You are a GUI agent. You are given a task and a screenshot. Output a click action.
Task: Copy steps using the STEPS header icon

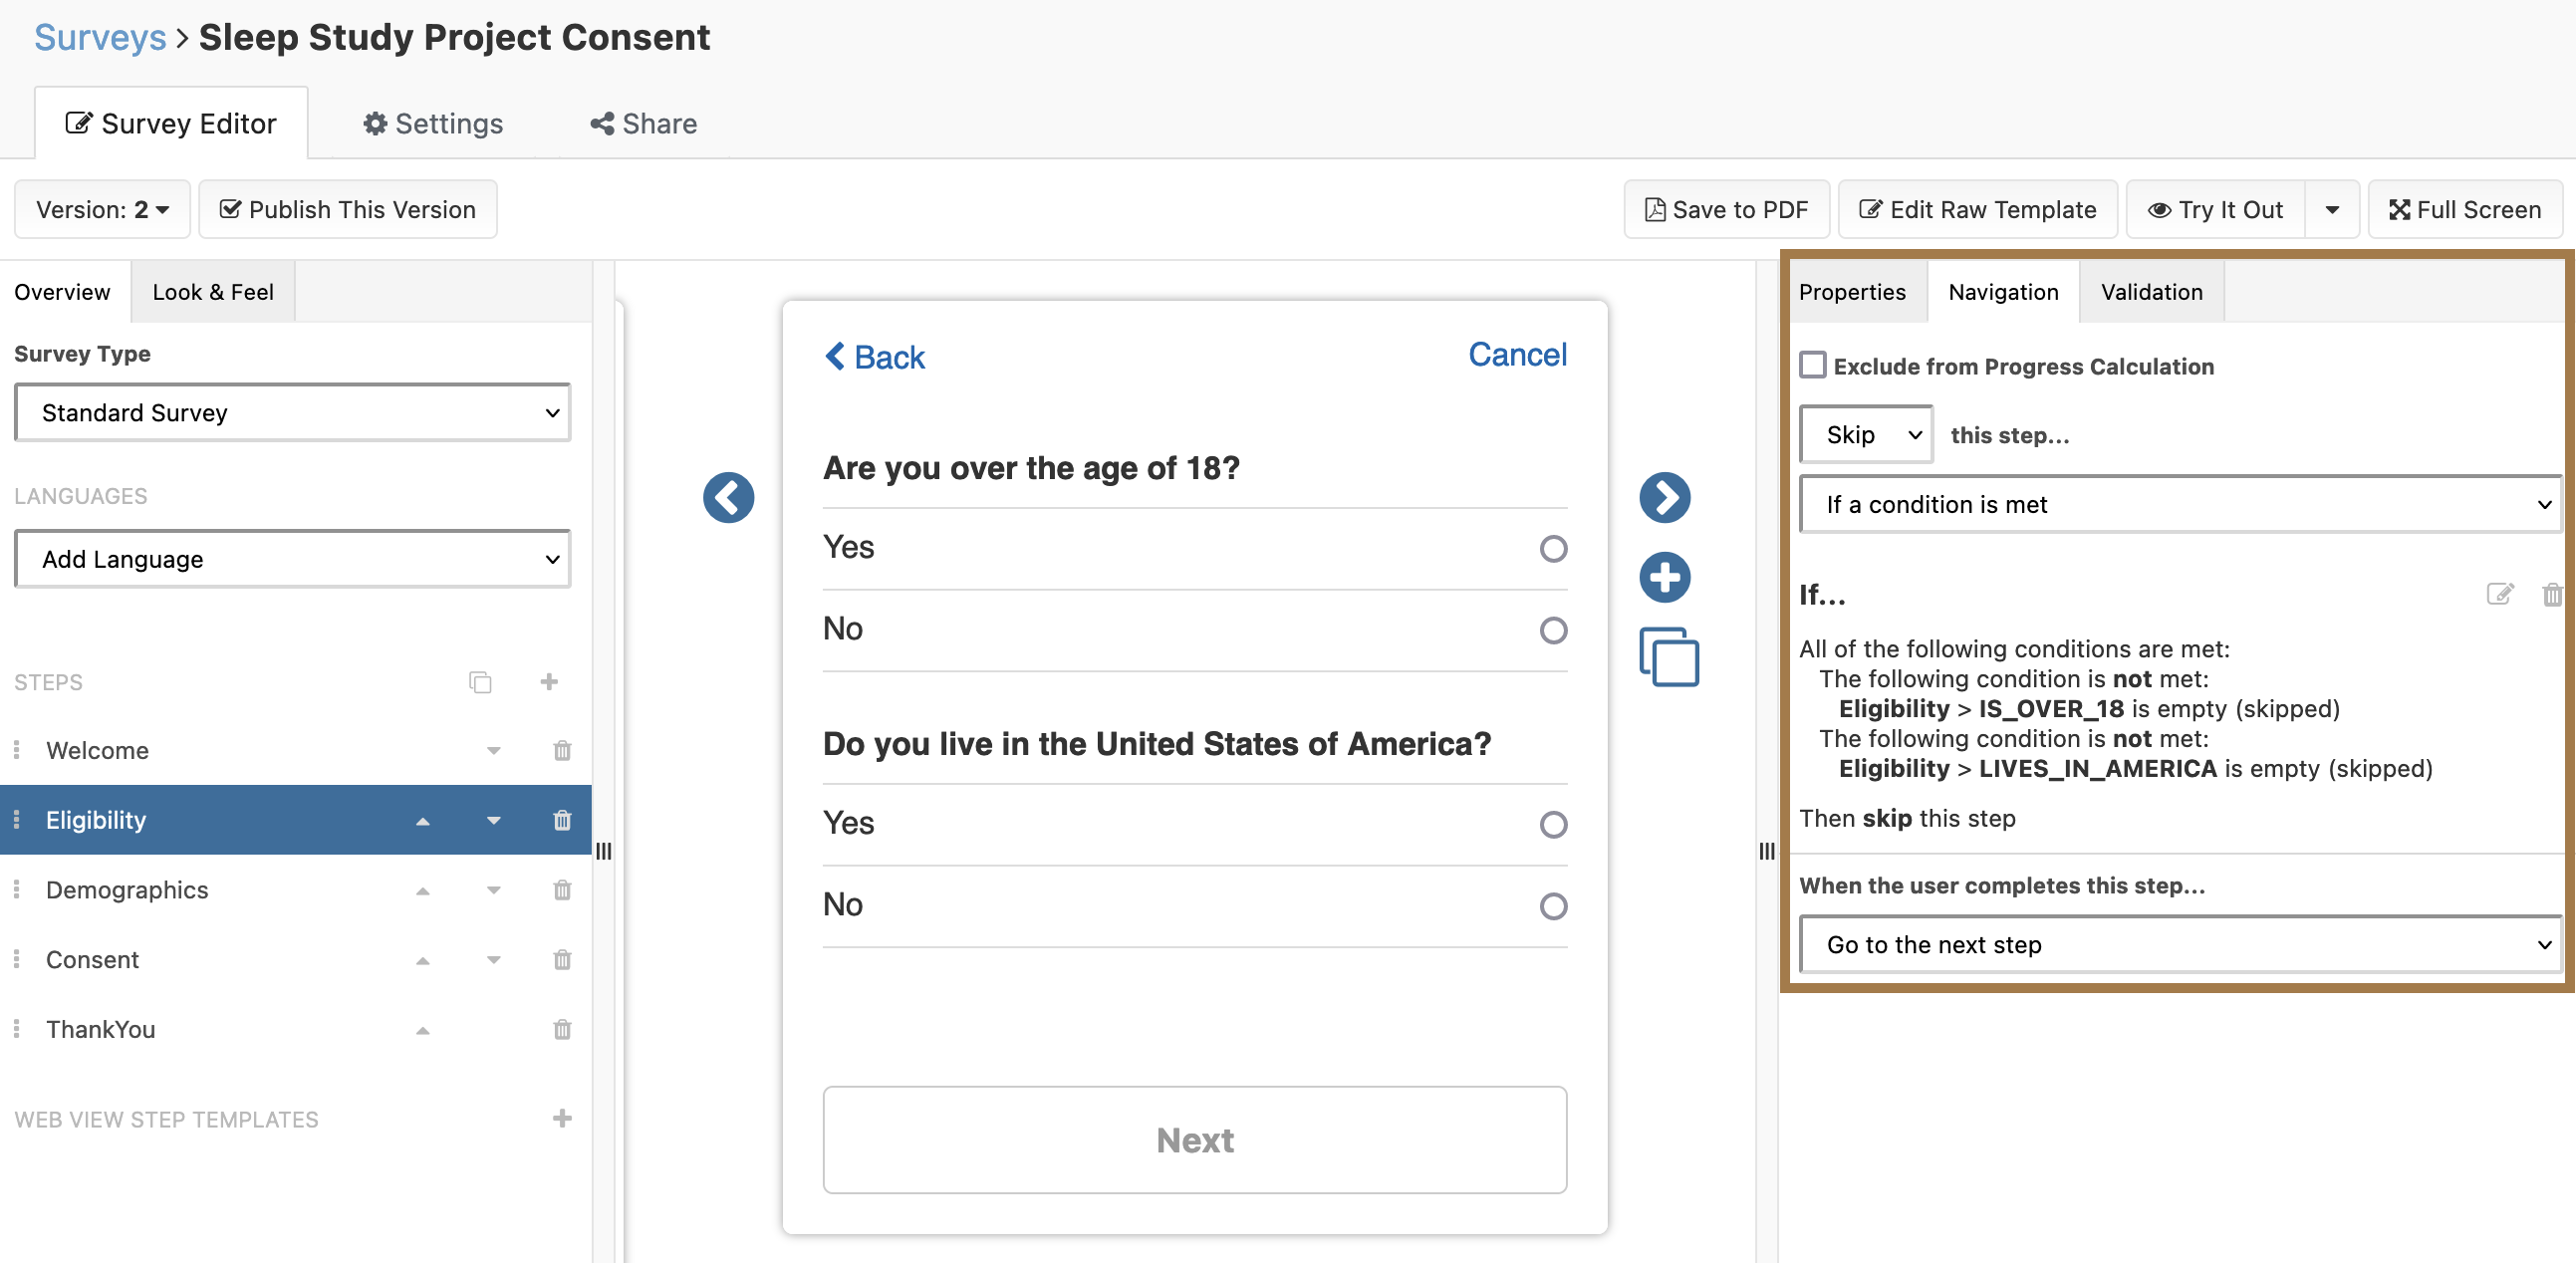point(480,682)
